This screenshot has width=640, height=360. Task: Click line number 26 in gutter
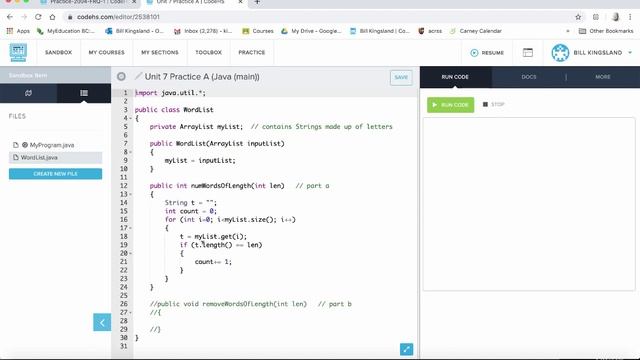click(124, 304)
